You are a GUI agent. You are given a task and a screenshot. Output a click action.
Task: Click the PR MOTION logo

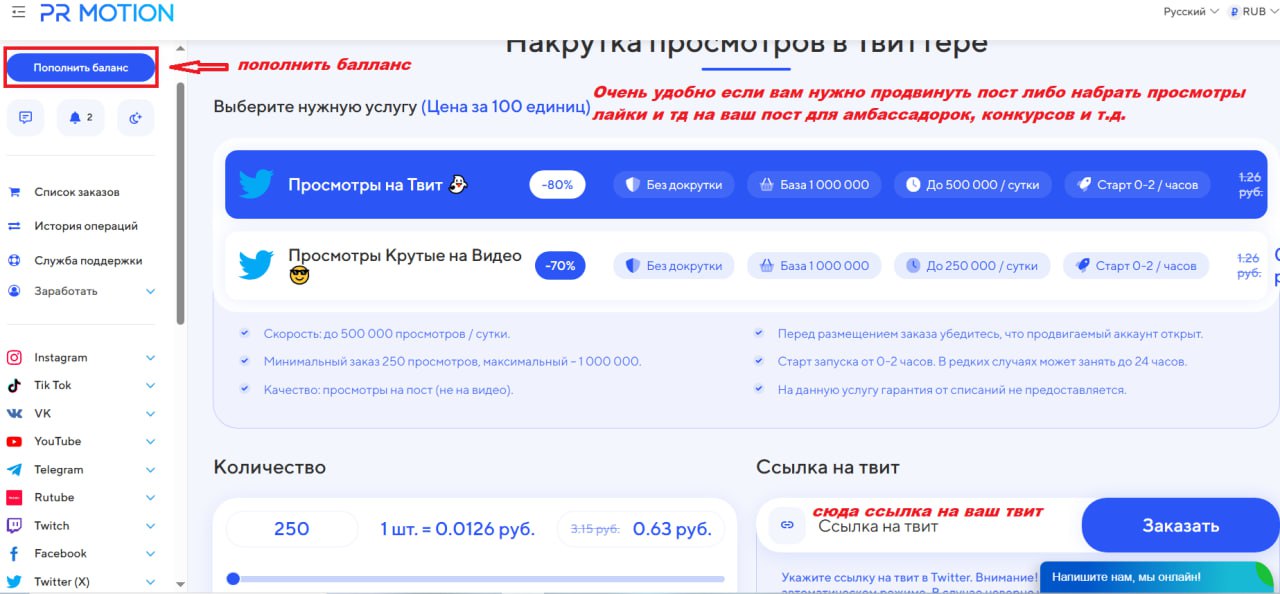107,13
